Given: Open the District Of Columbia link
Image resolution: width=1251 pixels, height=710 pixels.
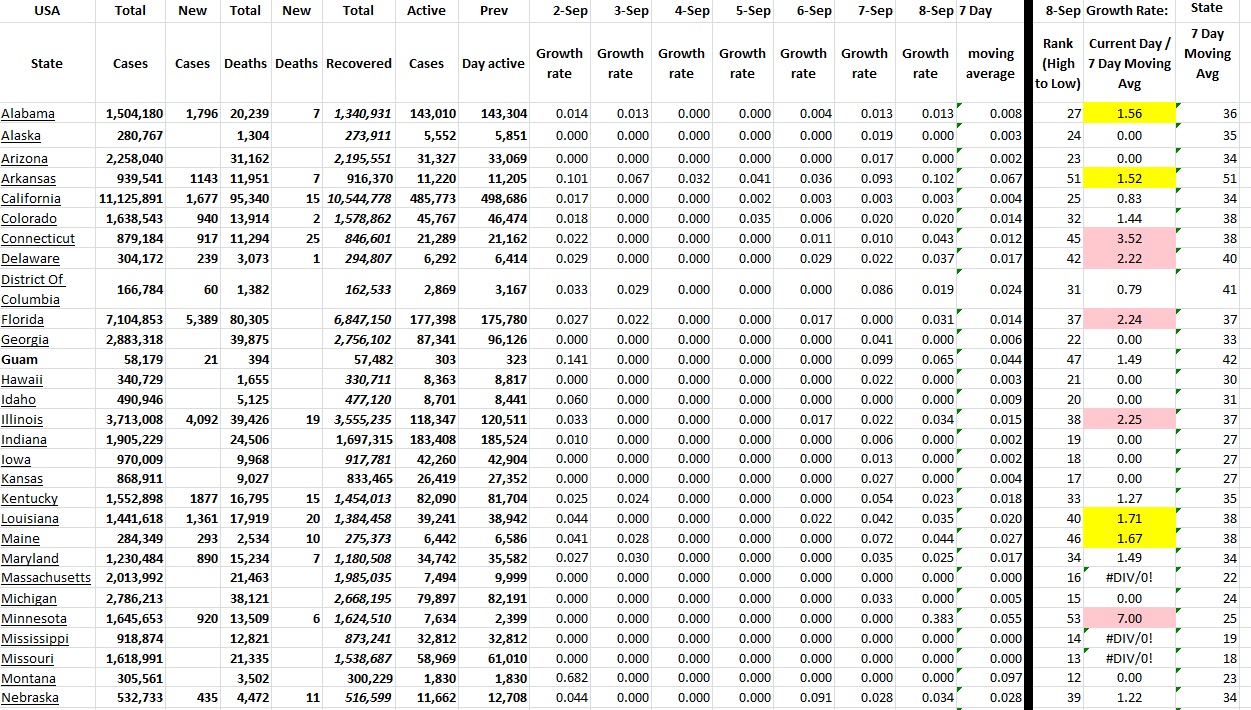Looking at the screenshot, I should point(33,289).
